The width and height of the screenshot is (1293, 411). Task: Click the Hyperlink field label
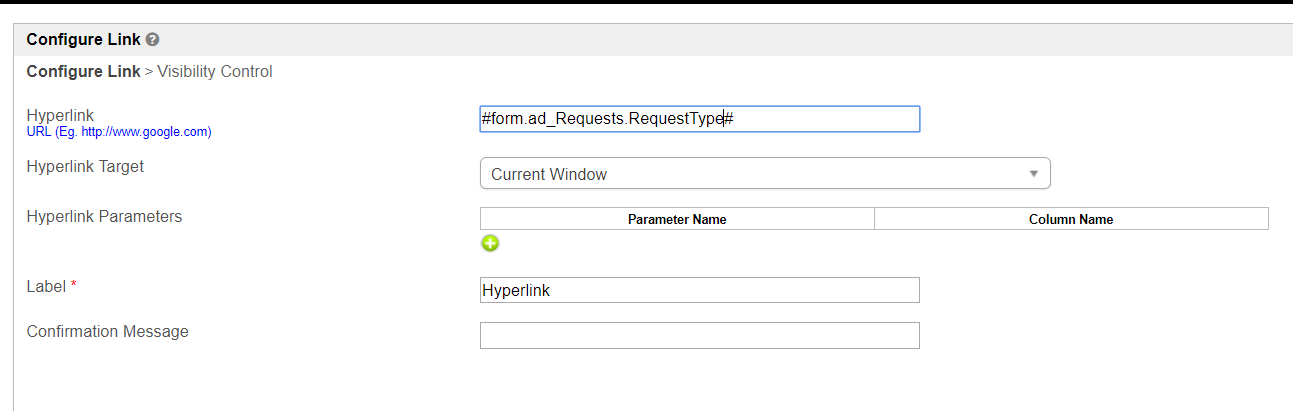(60, 115)
